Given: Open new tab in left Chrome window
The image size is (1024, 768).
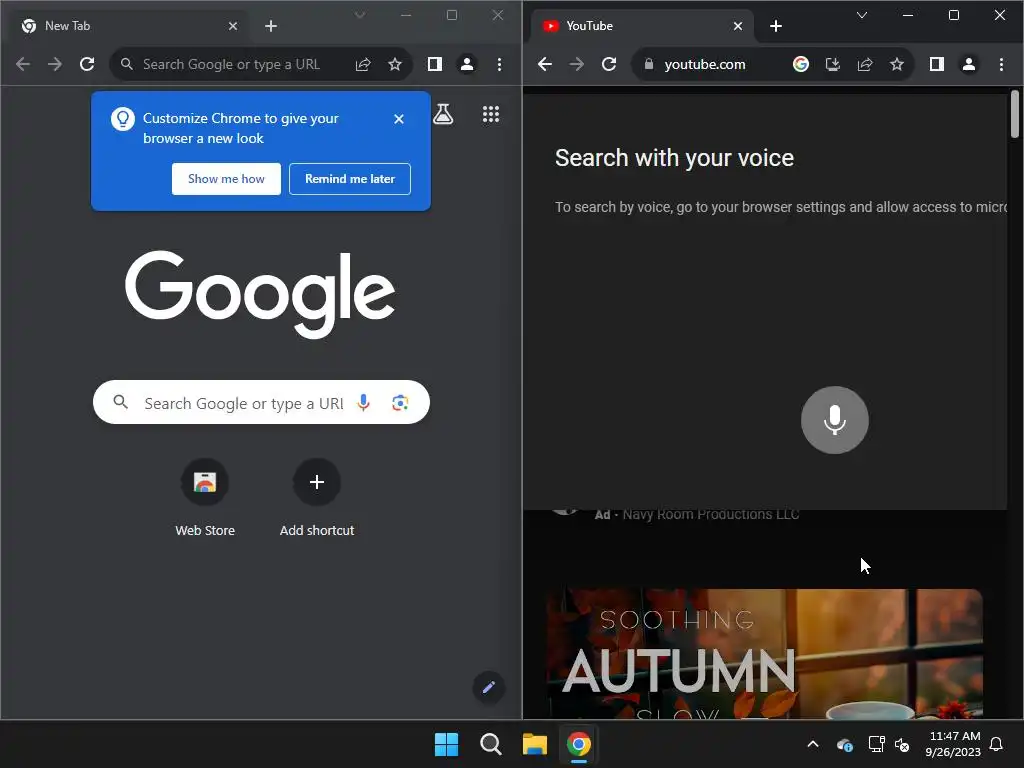Looking at the screenshot, I should tap(271, 26).
